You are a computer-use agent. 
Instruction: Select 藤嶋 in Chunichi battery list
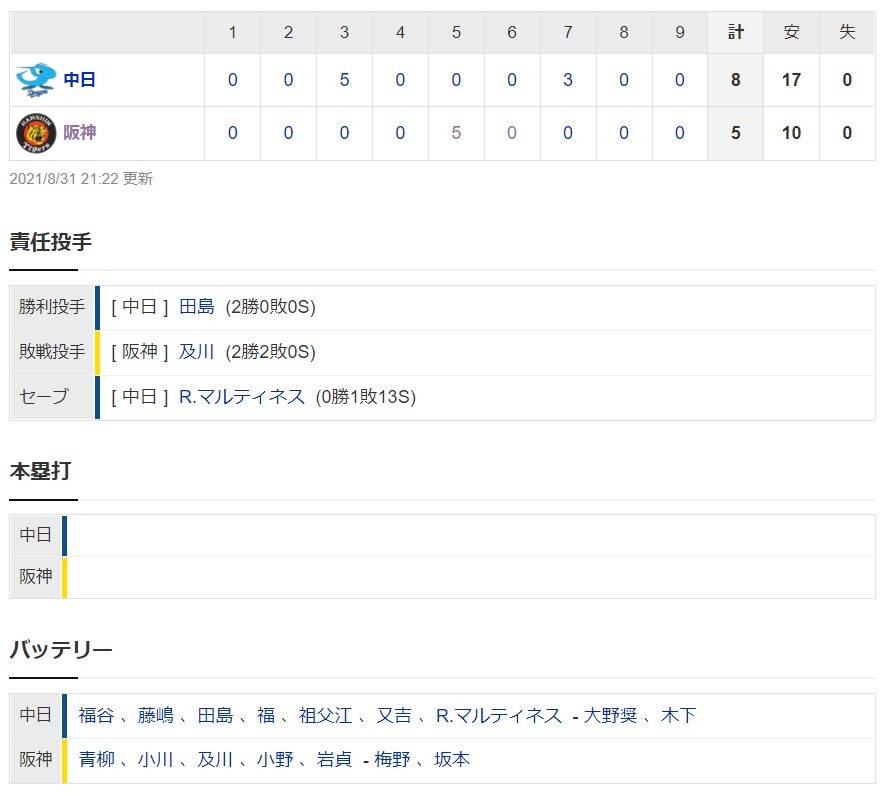pyautogui.click(x=155, y=715)
